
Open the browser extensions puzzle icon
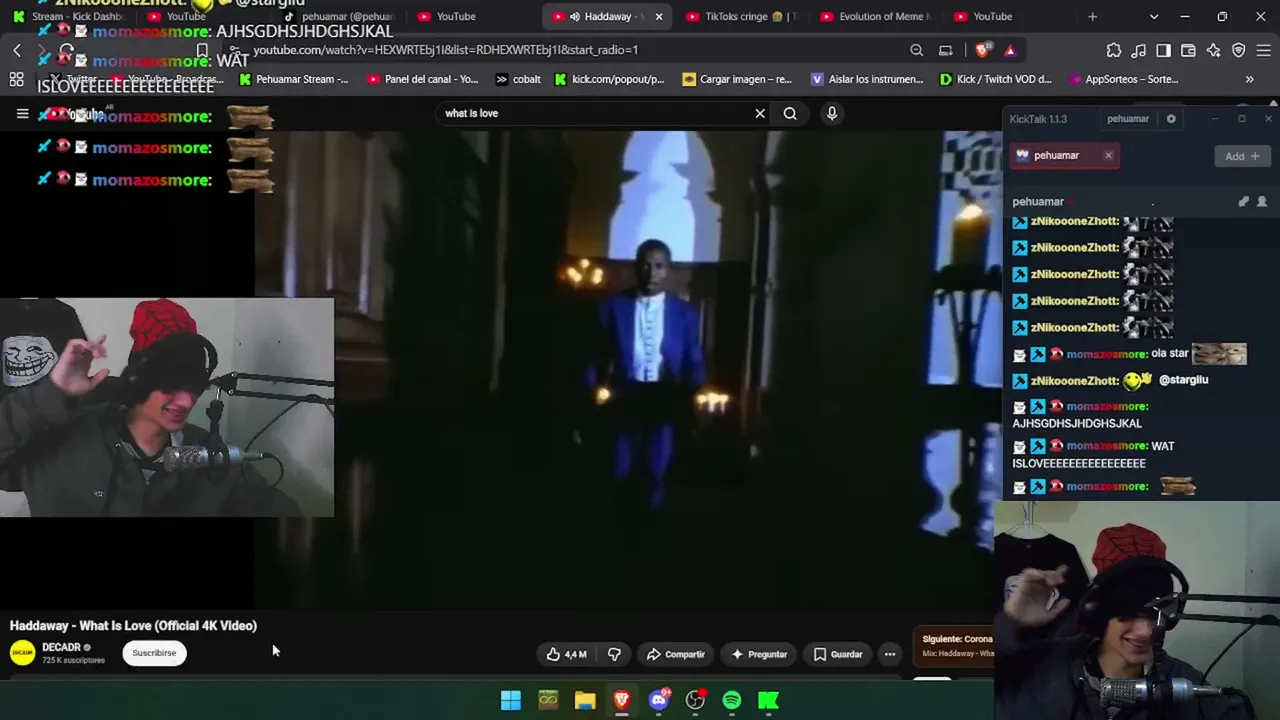[x=1114, y=50]
